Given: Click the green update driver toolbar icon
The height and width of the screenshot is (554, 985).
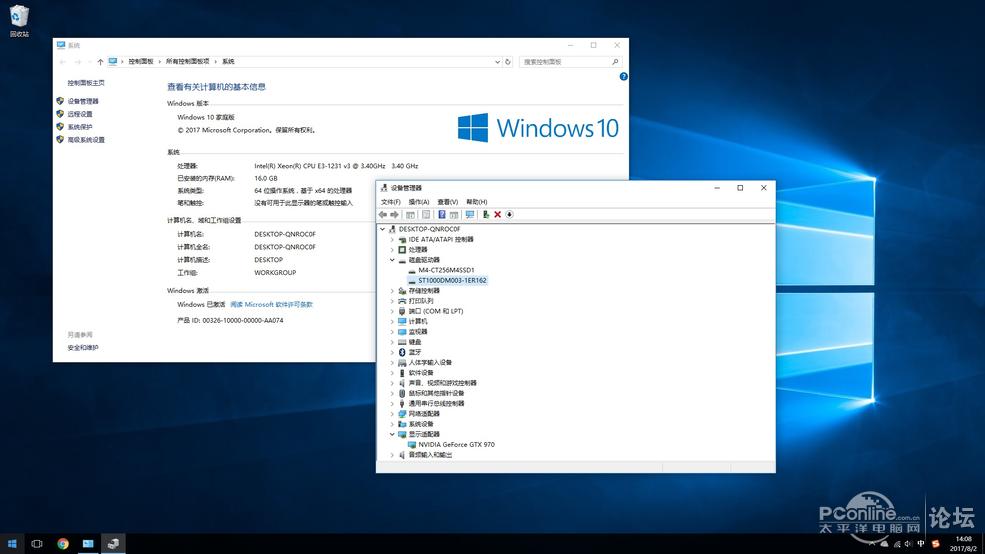Looking at the screenshot, I should 486,215.
